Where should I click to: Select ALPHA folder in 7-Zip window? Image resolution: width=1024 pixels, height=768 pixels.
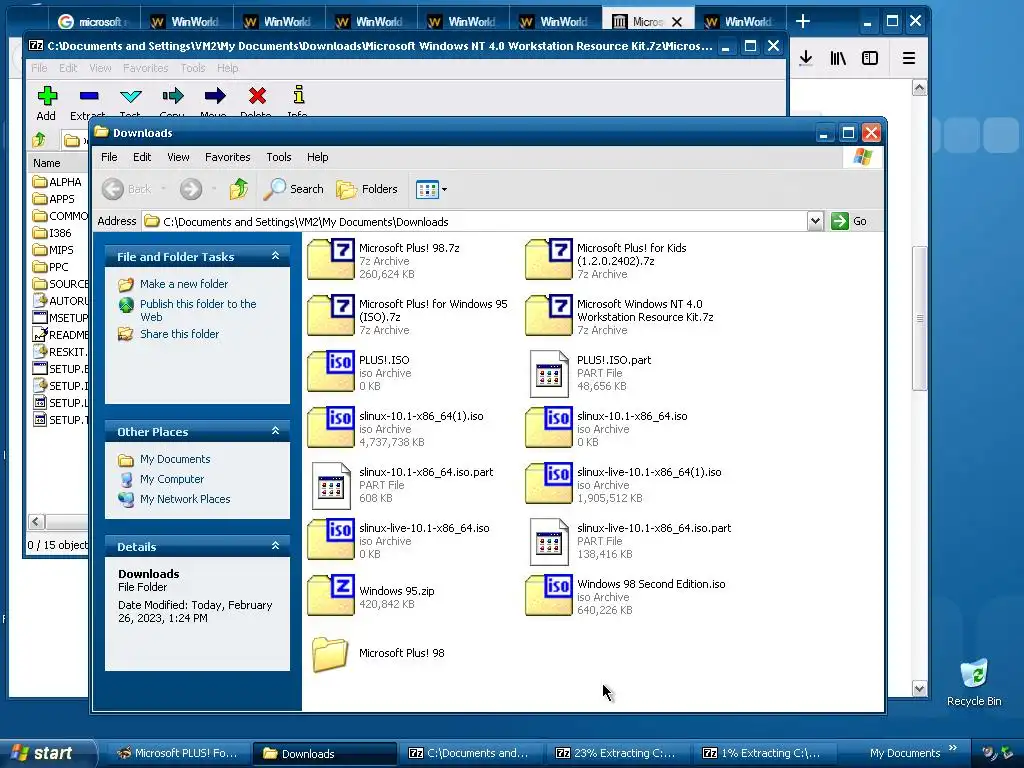point(57,182)
